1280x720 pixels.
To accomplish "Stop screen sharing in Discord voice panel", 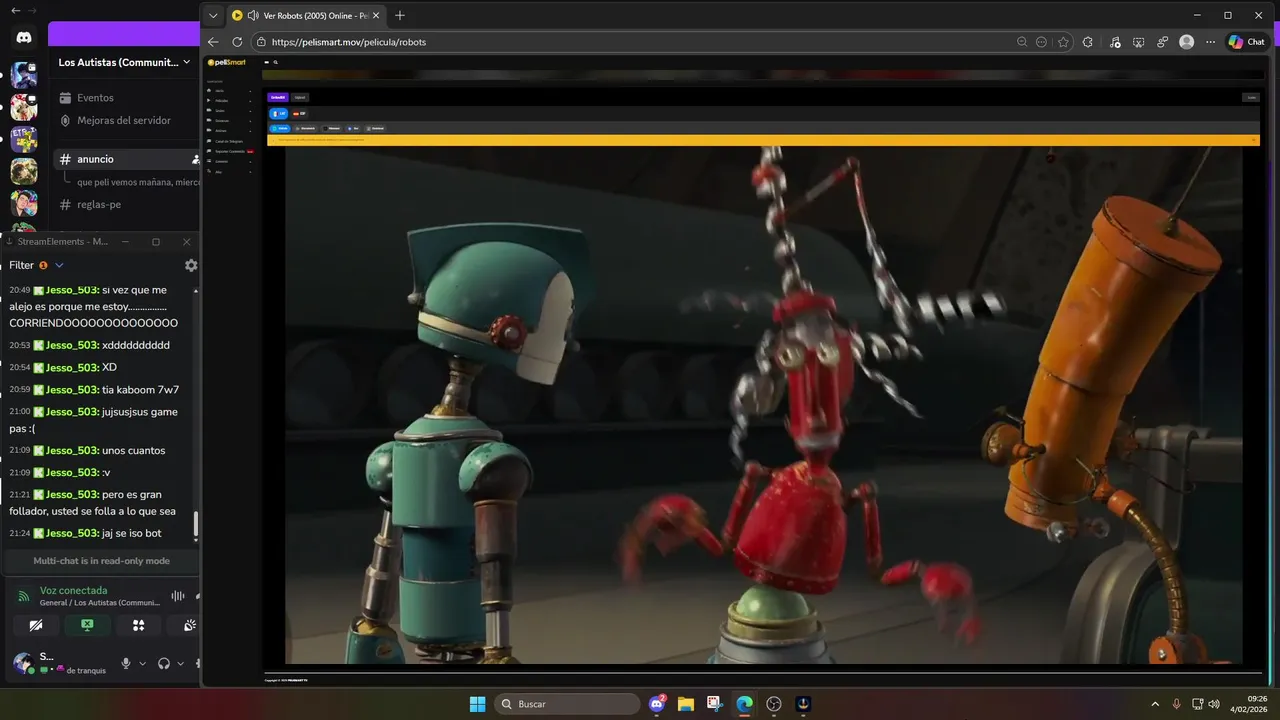I will pyautogui.click(x=87, y=625).
